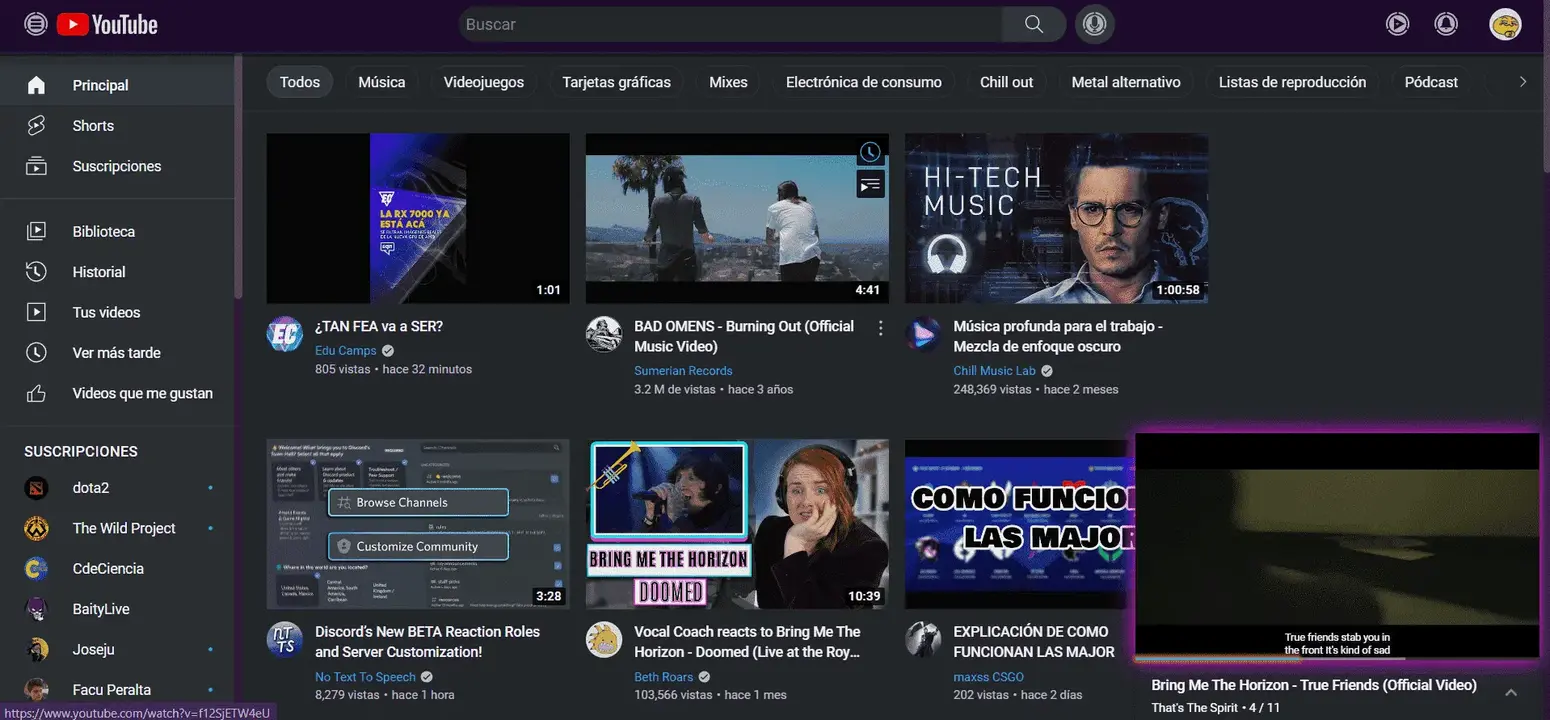Click Watch later icon on Bad Omens thumbnail
The width and height of the screenshot is (1550, 720).
click(x=870, y=153)
